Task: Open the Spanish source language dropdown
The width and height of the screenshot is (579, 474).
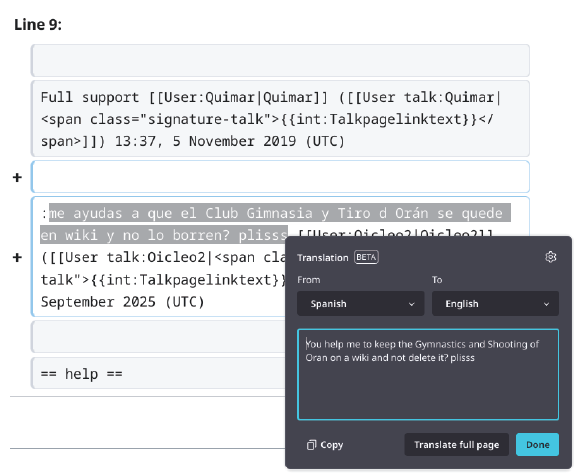Action: (360, 303)
